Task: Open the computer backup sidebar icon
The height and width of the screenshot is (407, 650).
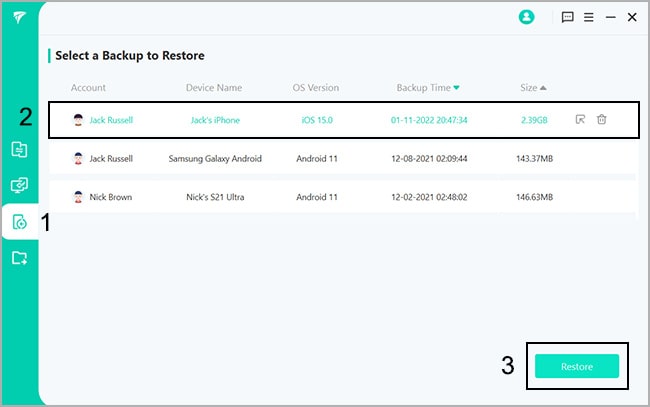Action: tap(19, 185)
